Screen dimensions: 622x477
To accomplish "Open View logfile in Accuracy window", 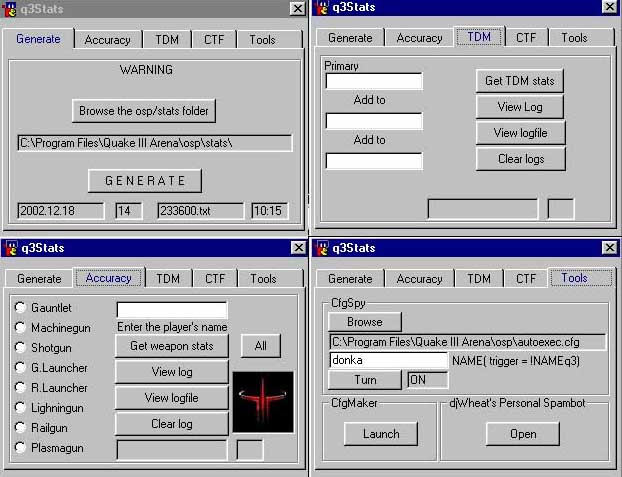I will tap(172, 398).
